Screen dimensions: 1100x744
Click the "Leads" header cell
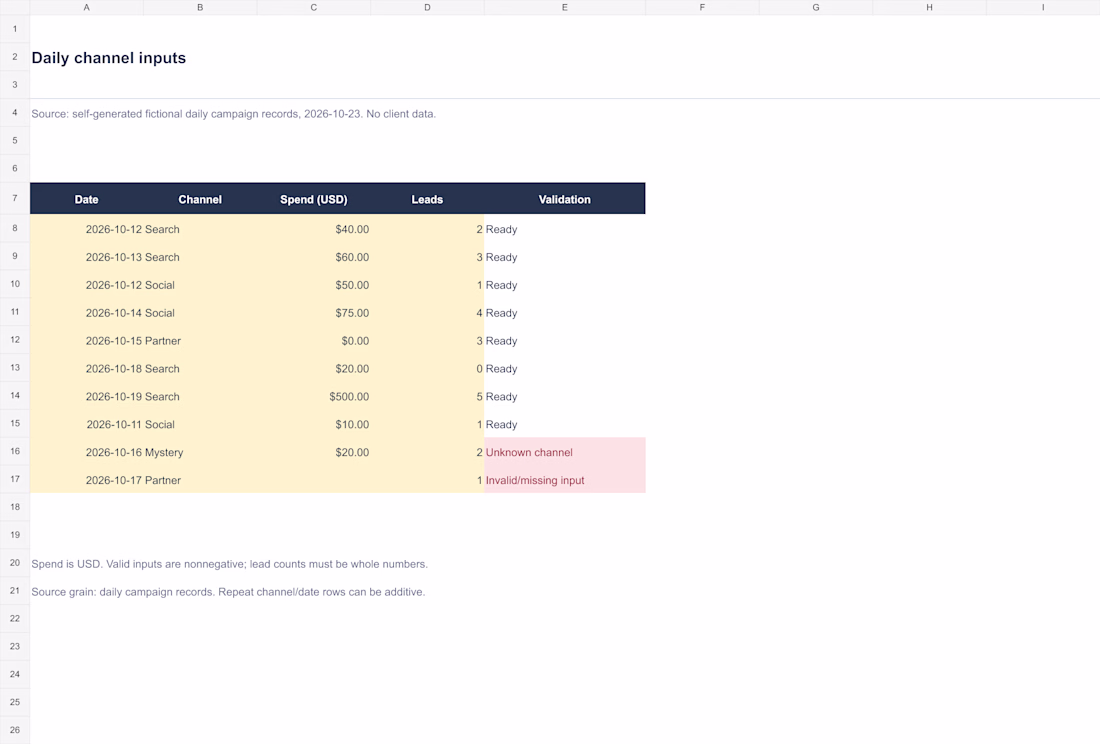click(427, 199)
